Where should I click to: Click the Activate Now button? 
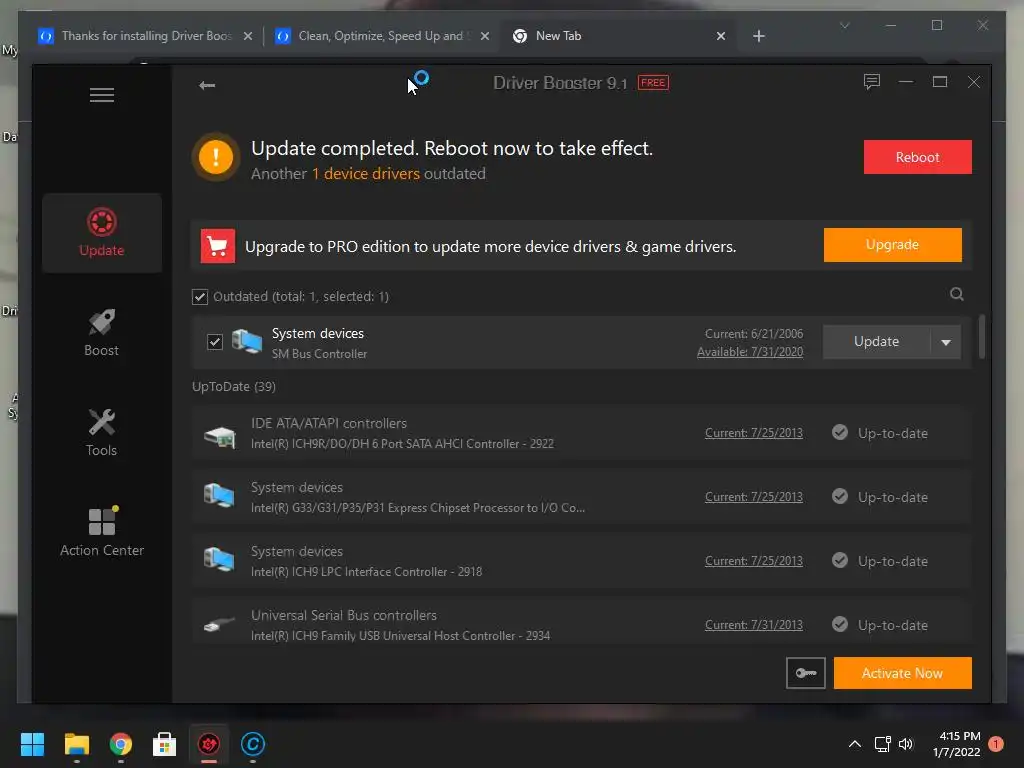point(903,673)
